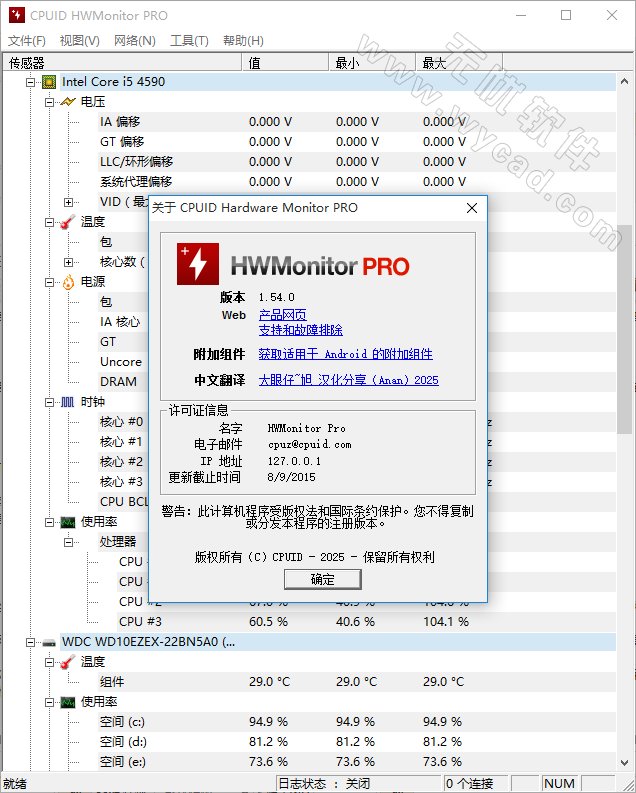This screenshot has width=636, height=793.
Task: Collapse the 处理器 utilization node
Action: [x=68, y=543]
